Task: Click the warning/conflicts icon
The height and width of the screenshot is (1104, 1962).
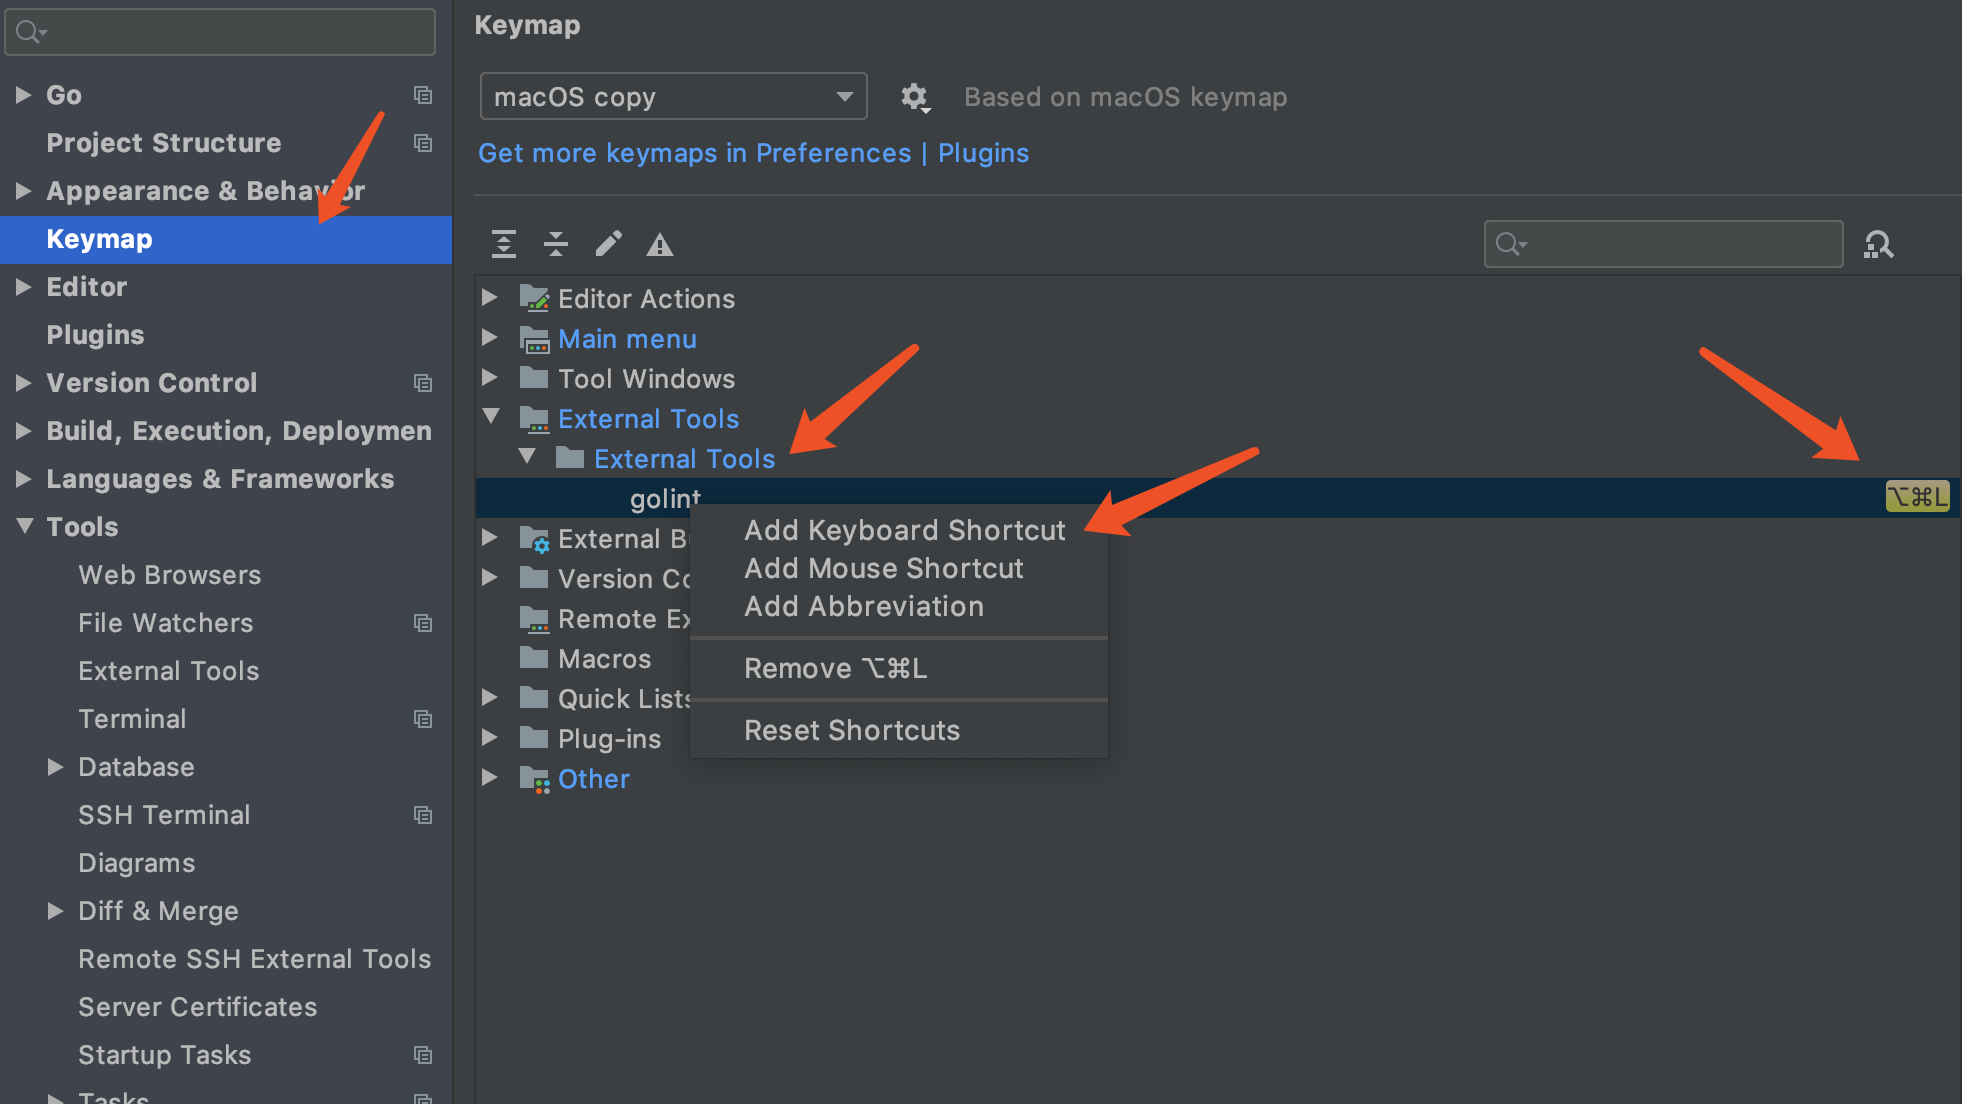Action: 660,244
